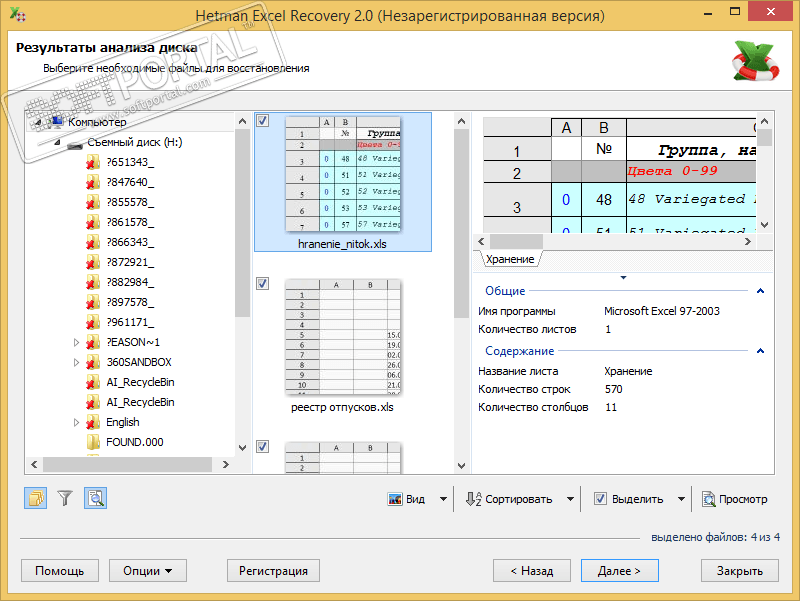Click the Excel lifebuoy logo in header
This screenshot has width=800, height=601.
tap(756, 61)
